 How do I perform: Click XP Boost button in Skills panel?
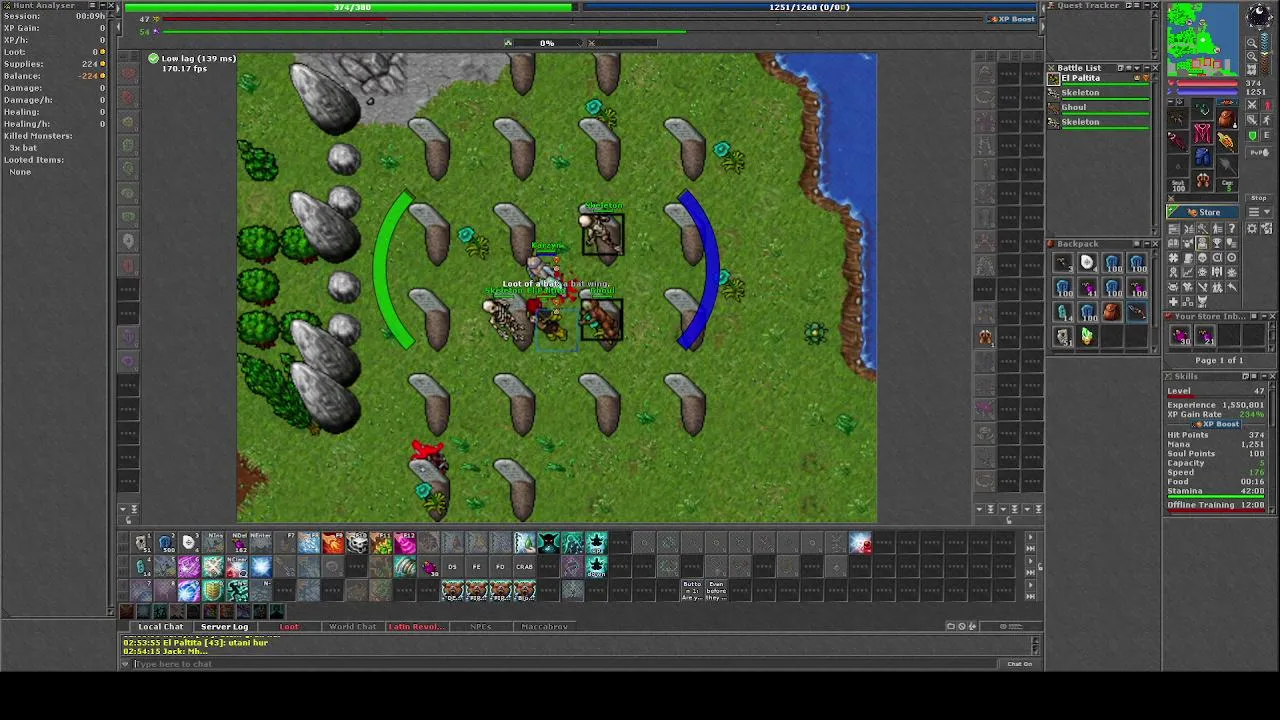(x=1216, y=424)
